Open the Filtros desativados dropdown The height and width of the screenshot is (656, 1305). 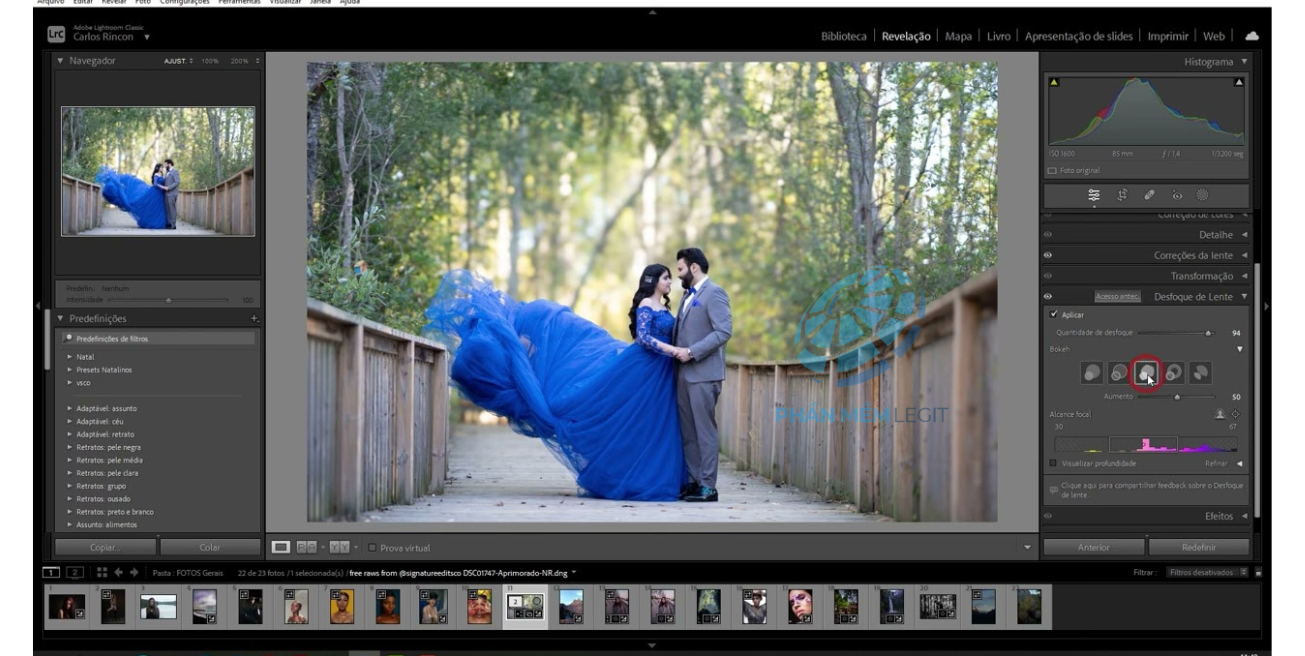click(1207, 573)
